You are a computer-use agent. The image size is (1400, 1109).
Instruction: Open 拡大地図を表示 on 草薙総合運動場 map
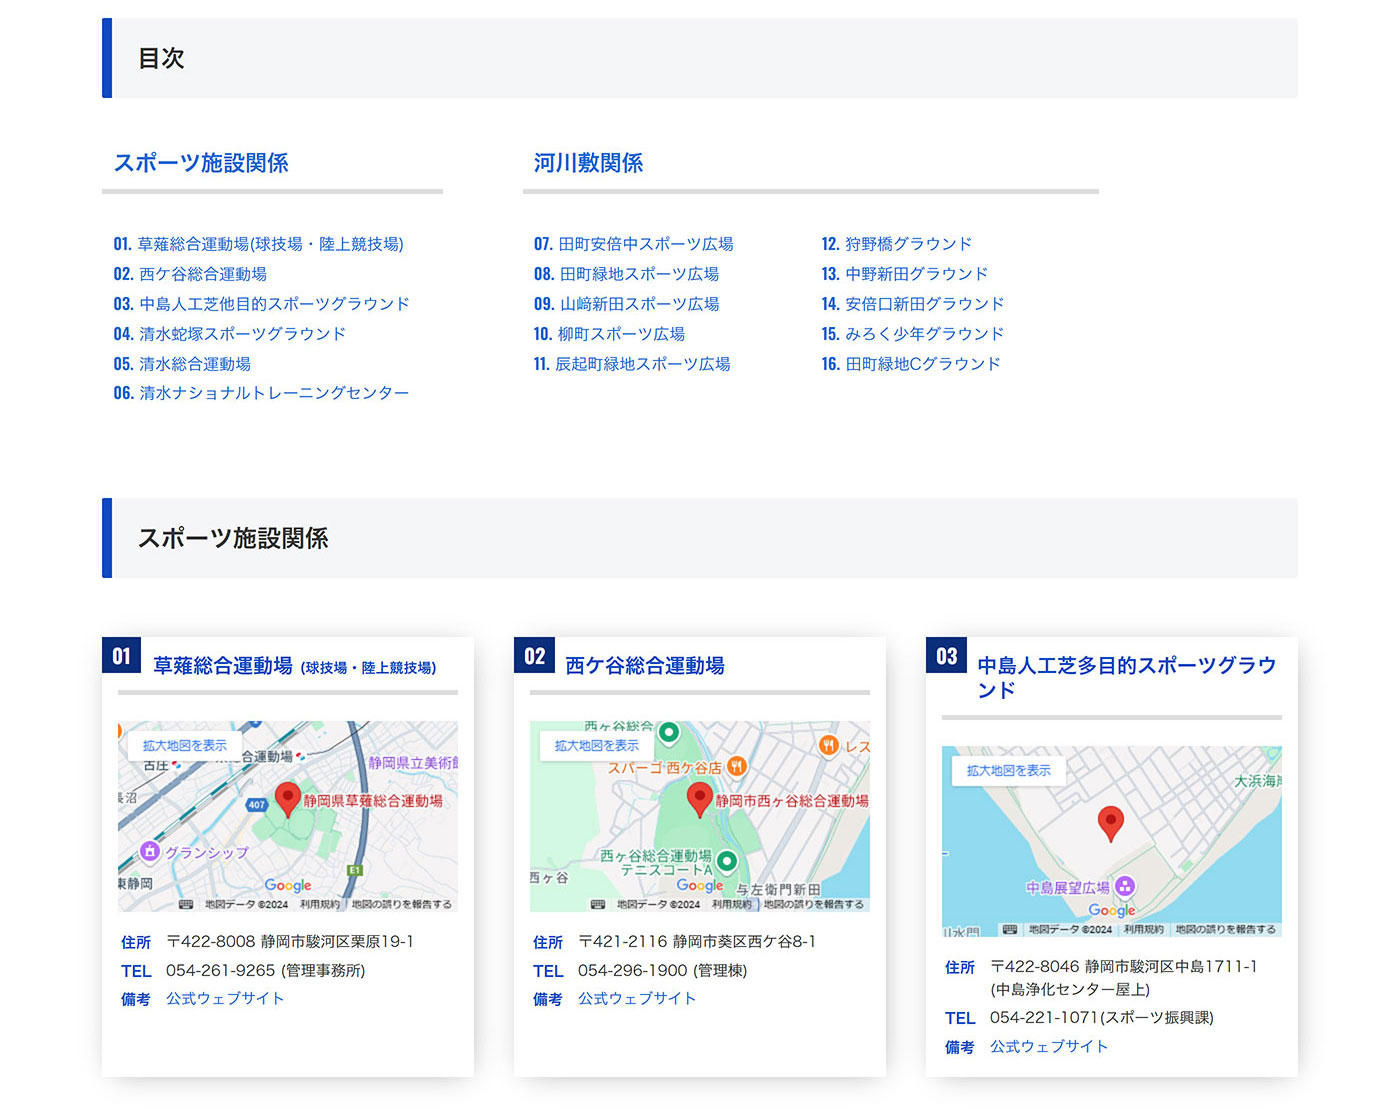point(185,746)
